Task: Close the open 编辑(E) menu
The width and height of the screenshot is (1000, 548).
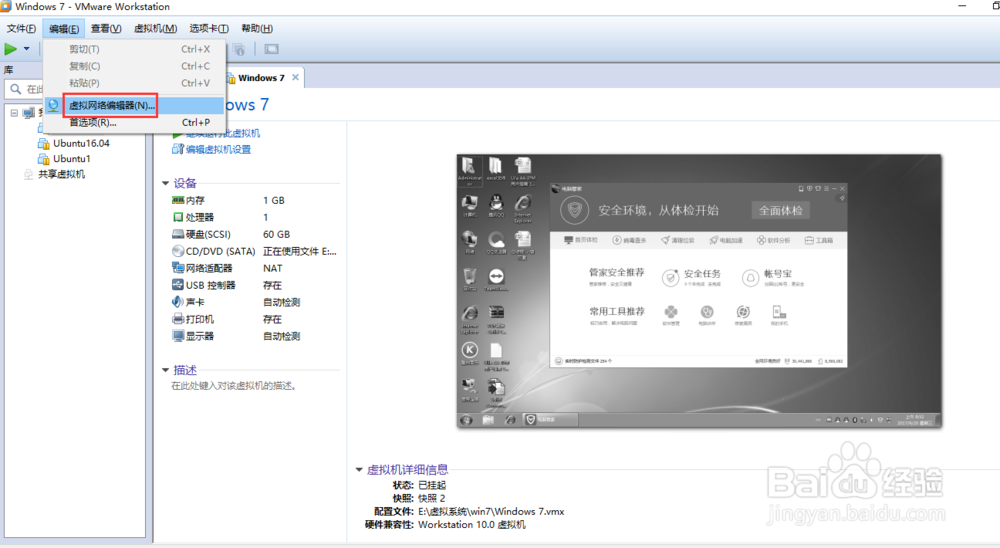Action: [x=64, y=28]
